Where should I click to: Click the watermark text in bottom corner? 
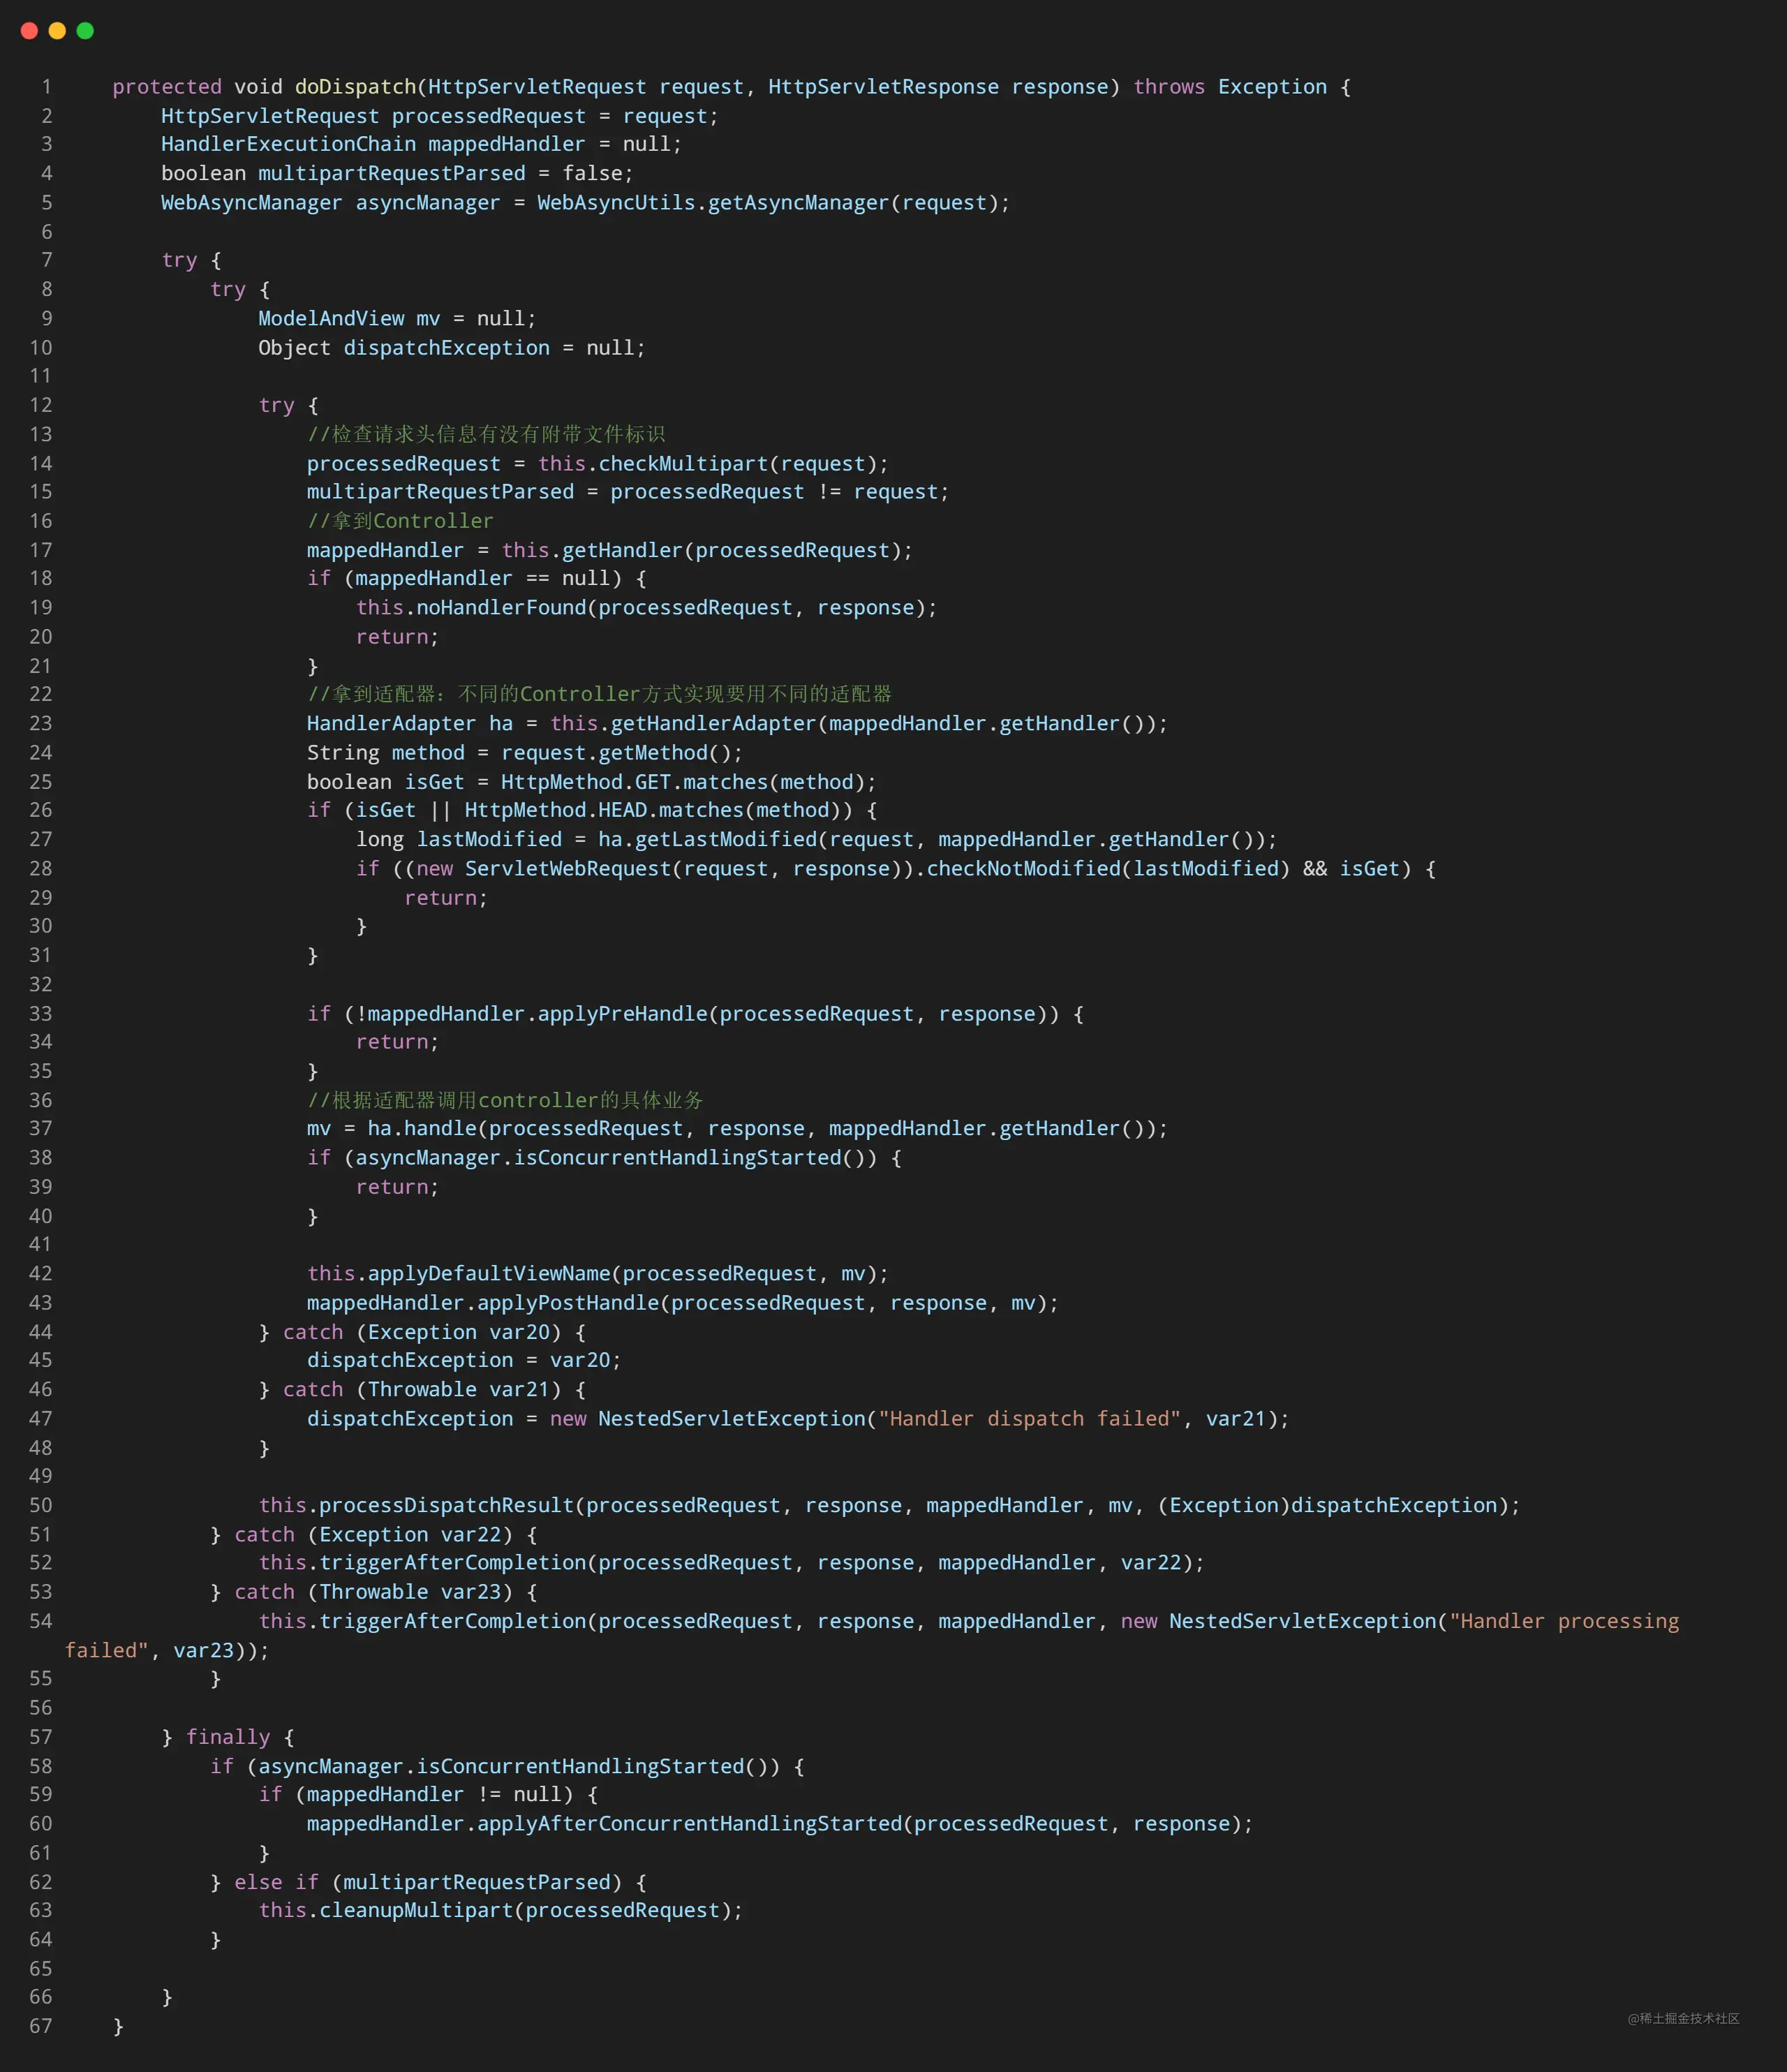[x=1683, y=2018]
